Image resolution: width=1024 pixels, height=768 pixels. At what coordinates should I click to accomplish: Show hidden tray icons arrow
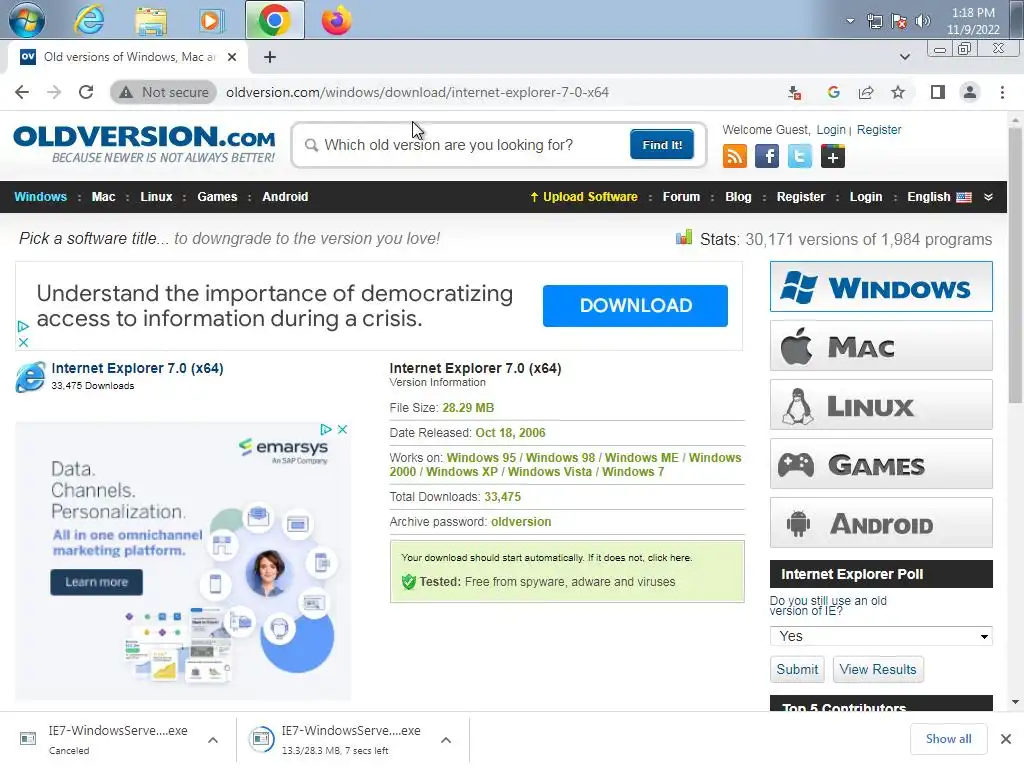tap(850, 21)
